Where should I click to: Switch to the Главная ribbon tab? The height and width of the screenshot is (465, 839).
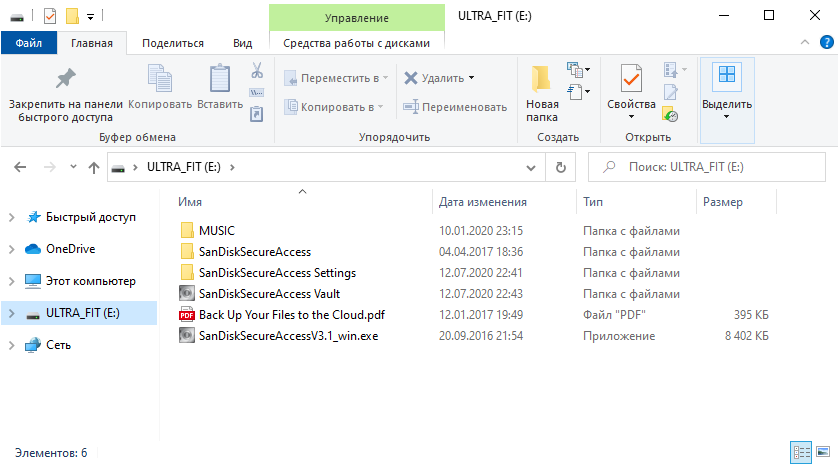(91, 43)
